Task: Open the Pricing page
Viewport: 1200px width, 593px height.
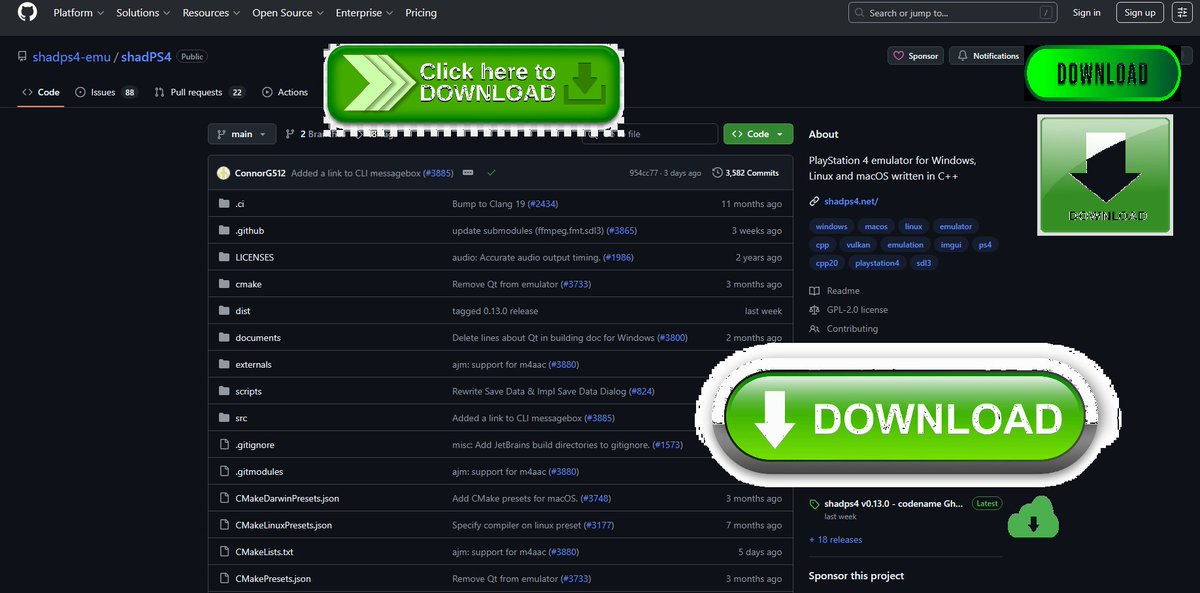Action: [421, 13]
